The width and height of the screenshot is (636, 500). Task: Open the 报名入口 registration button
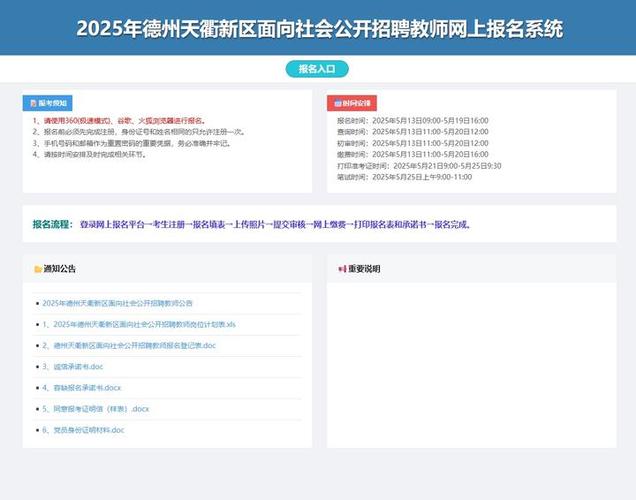pos(317,69)
